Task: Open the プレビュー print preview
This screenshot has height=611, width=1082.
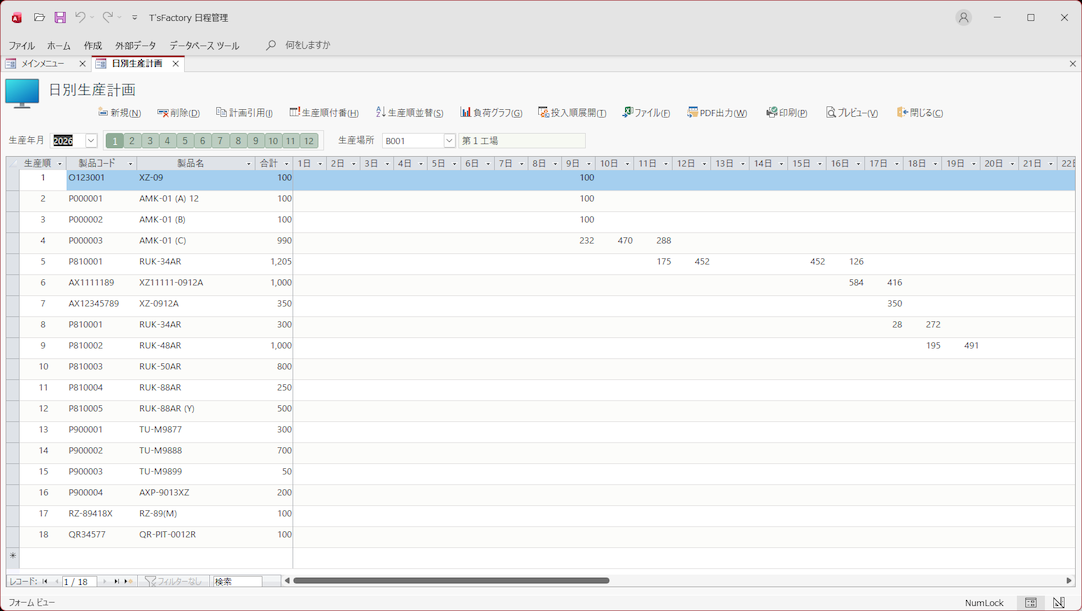Action: [852, 113]
